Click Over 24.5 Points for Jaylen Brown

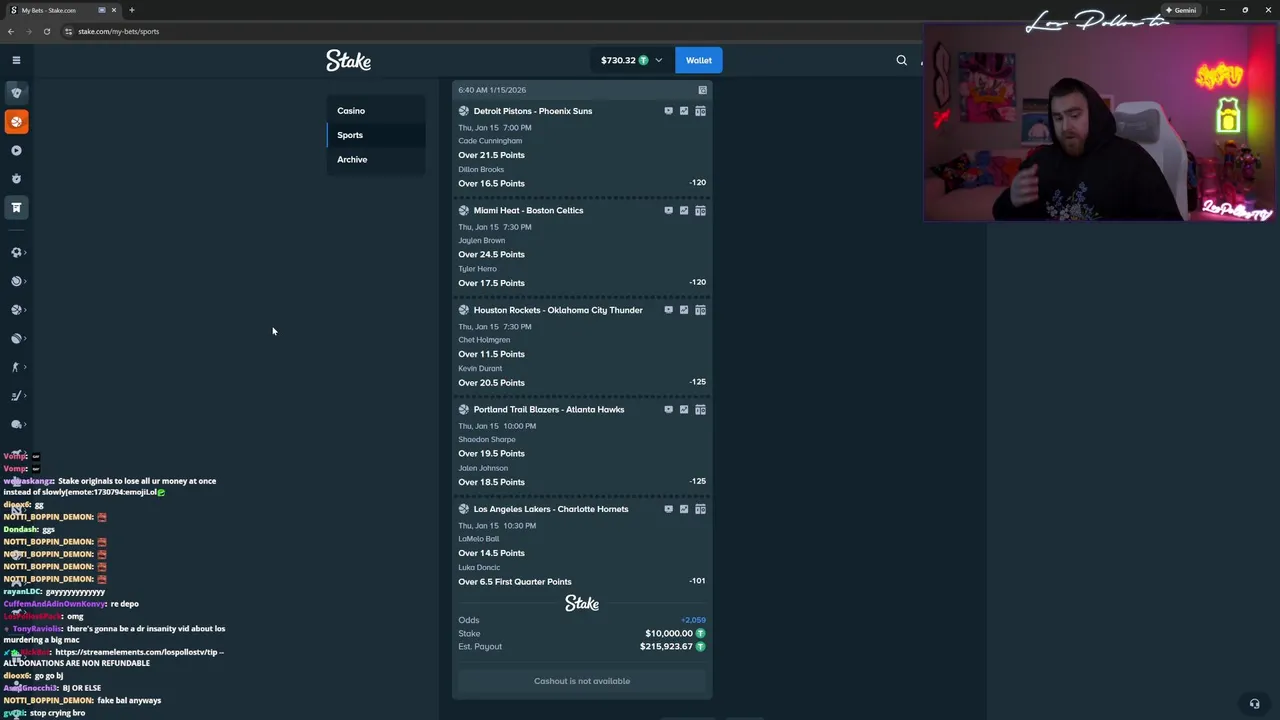491,254
